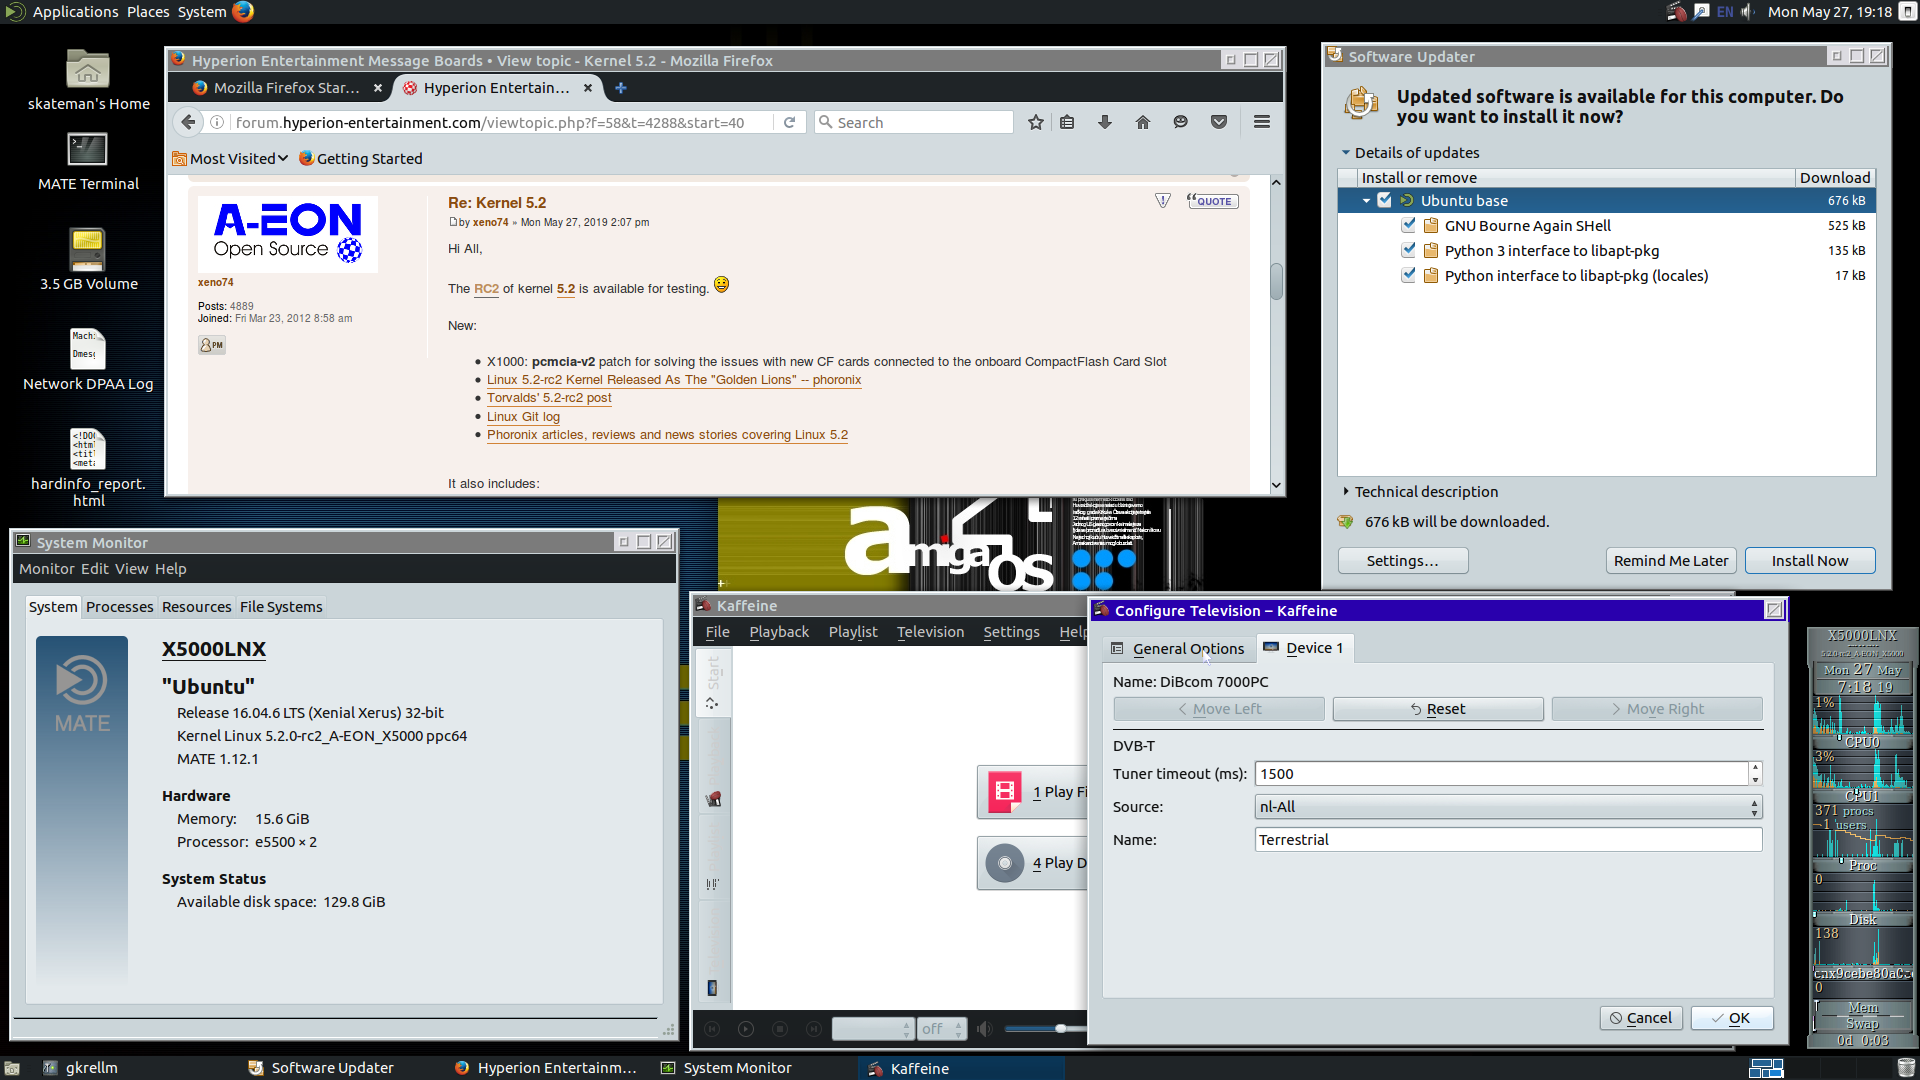Open the Most Visited bookmarks dropdown
This screenshot has width=1920, height=1080.
(x=230, y=158)
